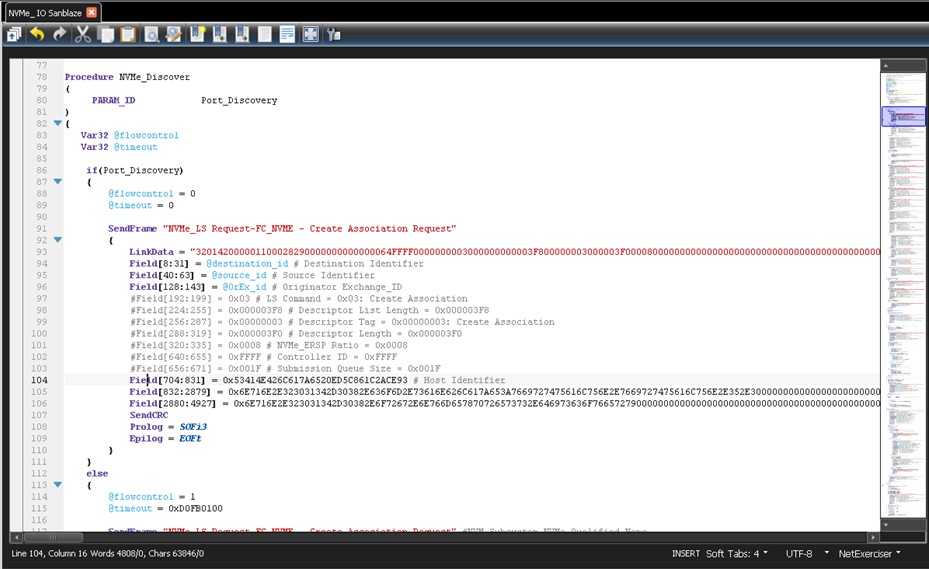Click the horizontal scrollbar thumb
The width and height of the screenshot is (929, 569).
53,538
